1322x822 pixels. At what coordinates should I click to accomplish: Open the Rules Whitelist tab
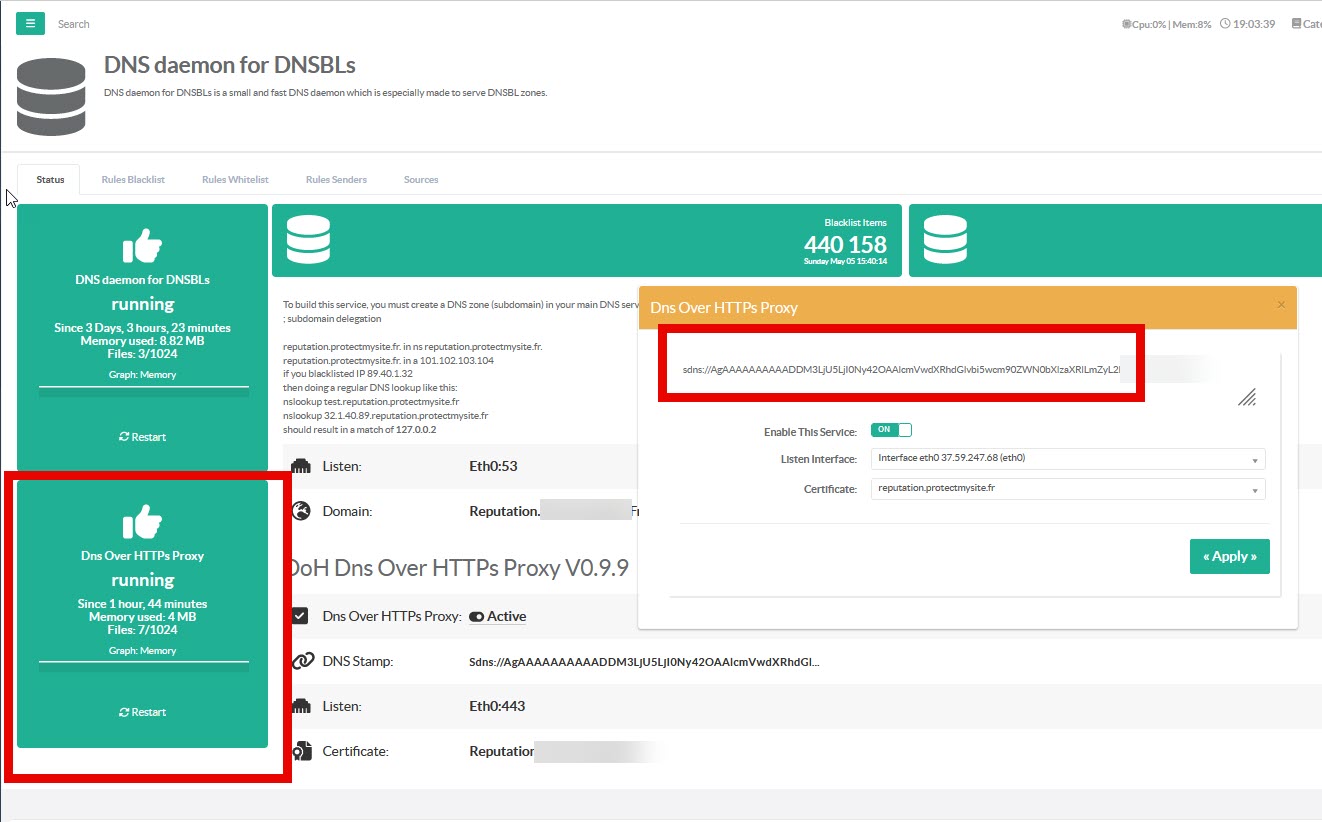235,180
